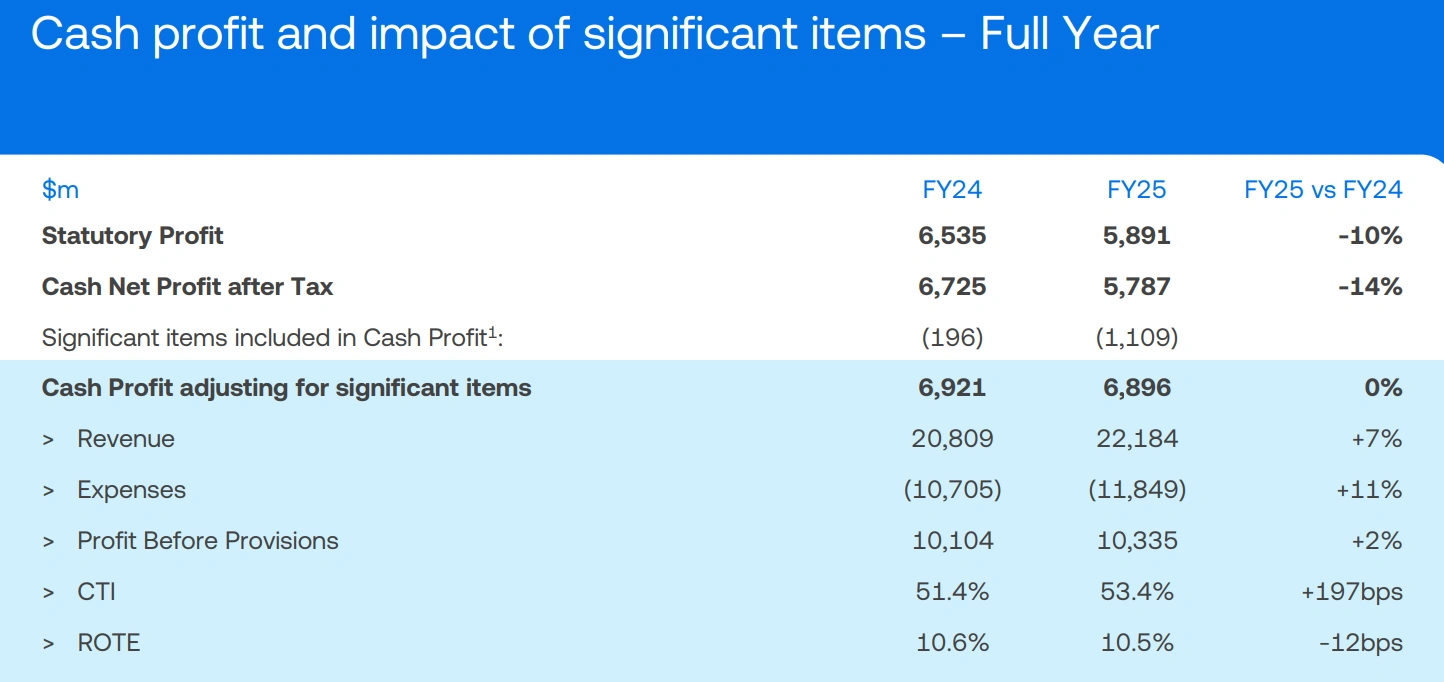The height and width of the screenshot is (682, 1444).
Task: Click the FY25 vs FY24 column header
Action: pyautogui.click(x=1323, y=189)
